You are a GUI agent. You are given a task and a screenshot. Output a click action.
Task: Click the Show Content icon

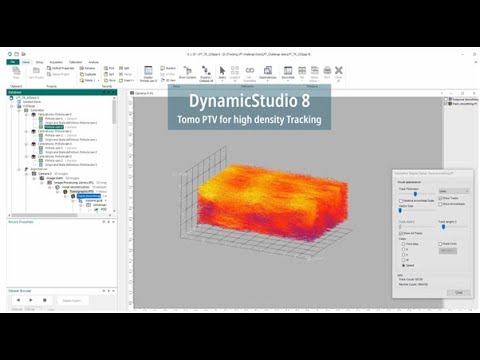pos(187,72)
